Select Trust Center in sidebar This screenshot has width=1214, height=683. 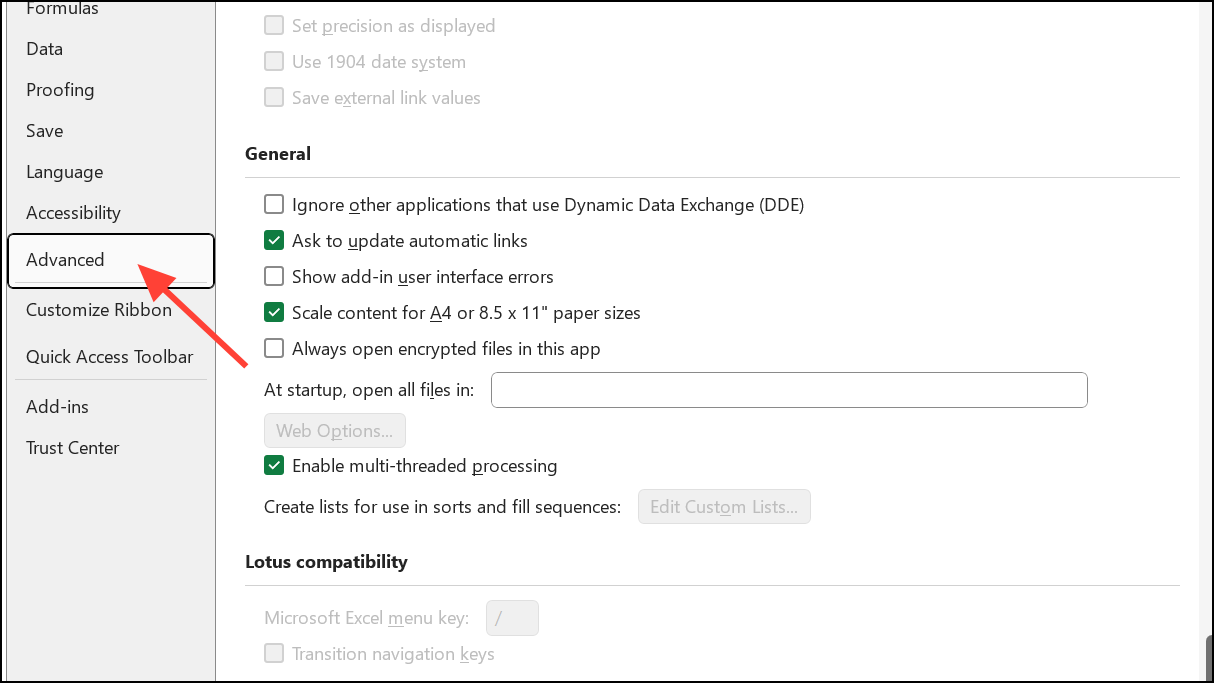pos(72,448)
